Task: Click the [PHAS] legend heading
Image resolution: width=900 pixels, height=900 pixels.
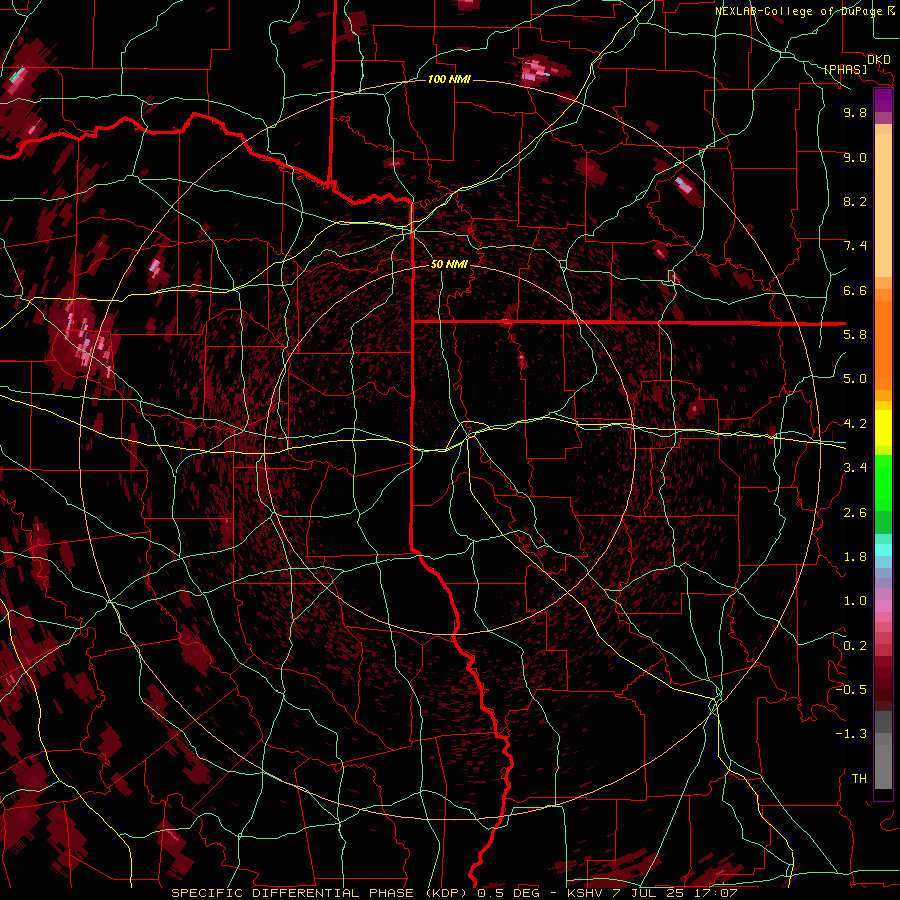Action: [x=845, y=69]
